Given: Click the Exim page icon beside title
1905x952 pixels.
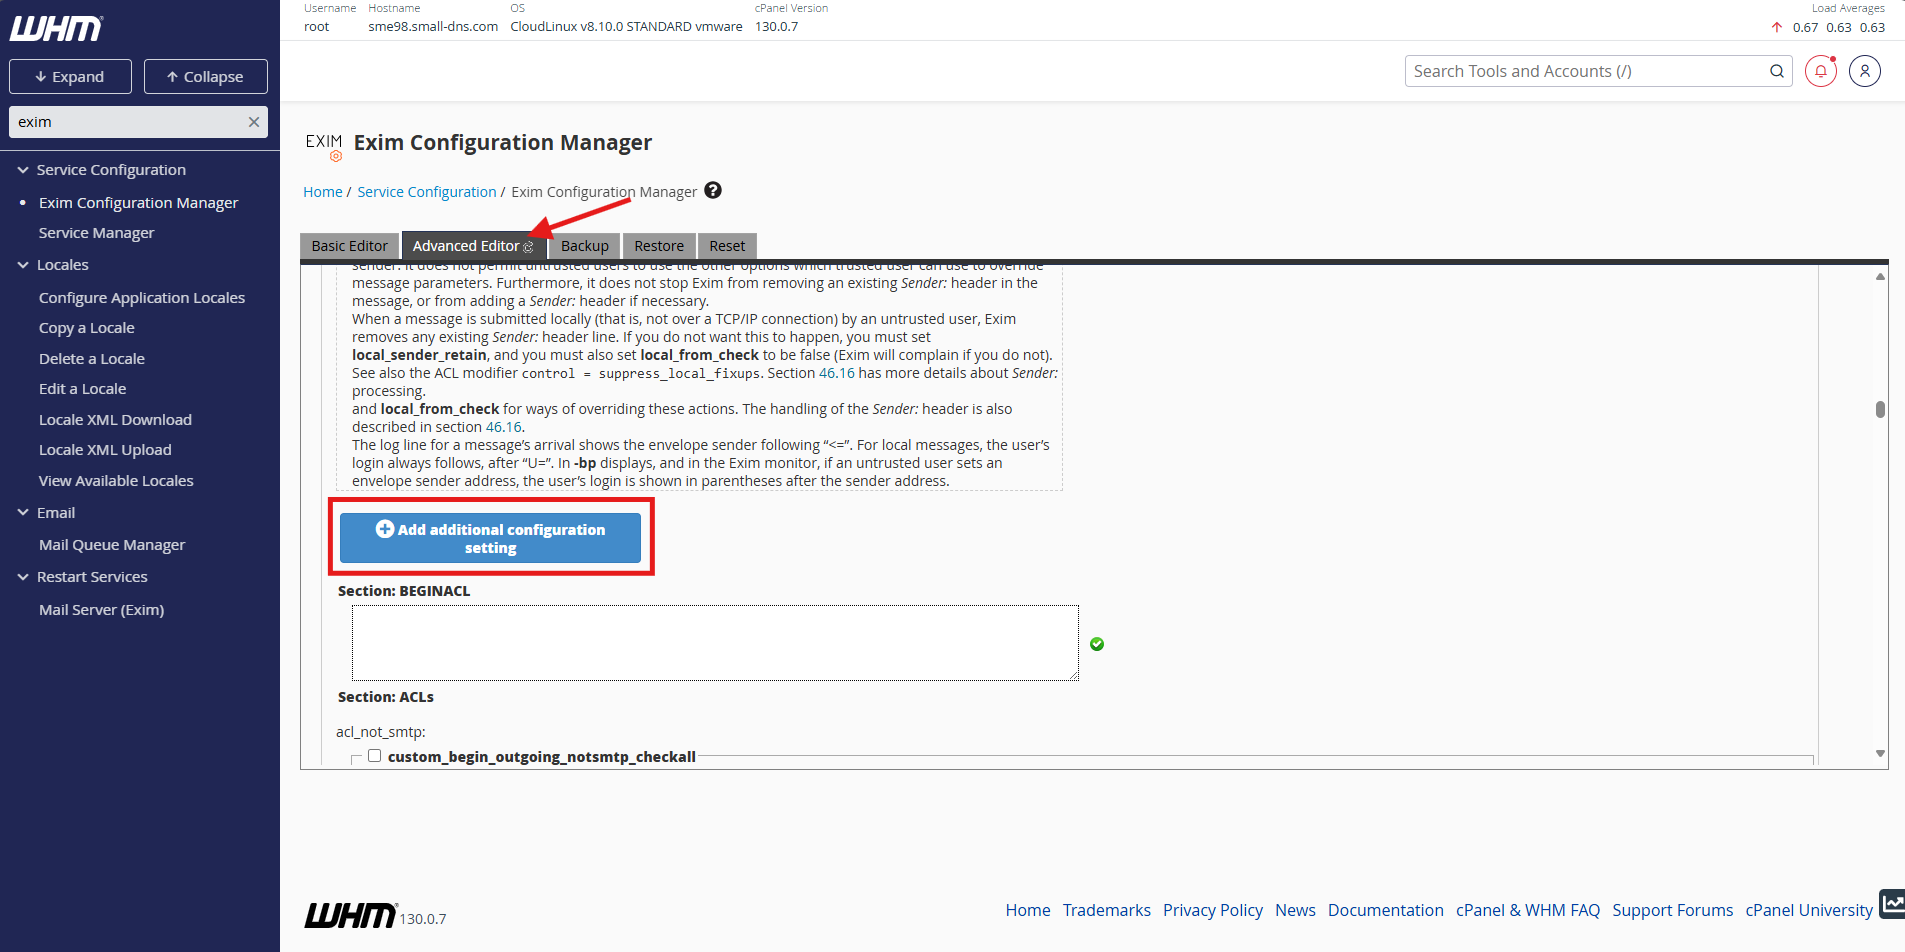Looking at the screenshot, I should (x=324, y=145).
